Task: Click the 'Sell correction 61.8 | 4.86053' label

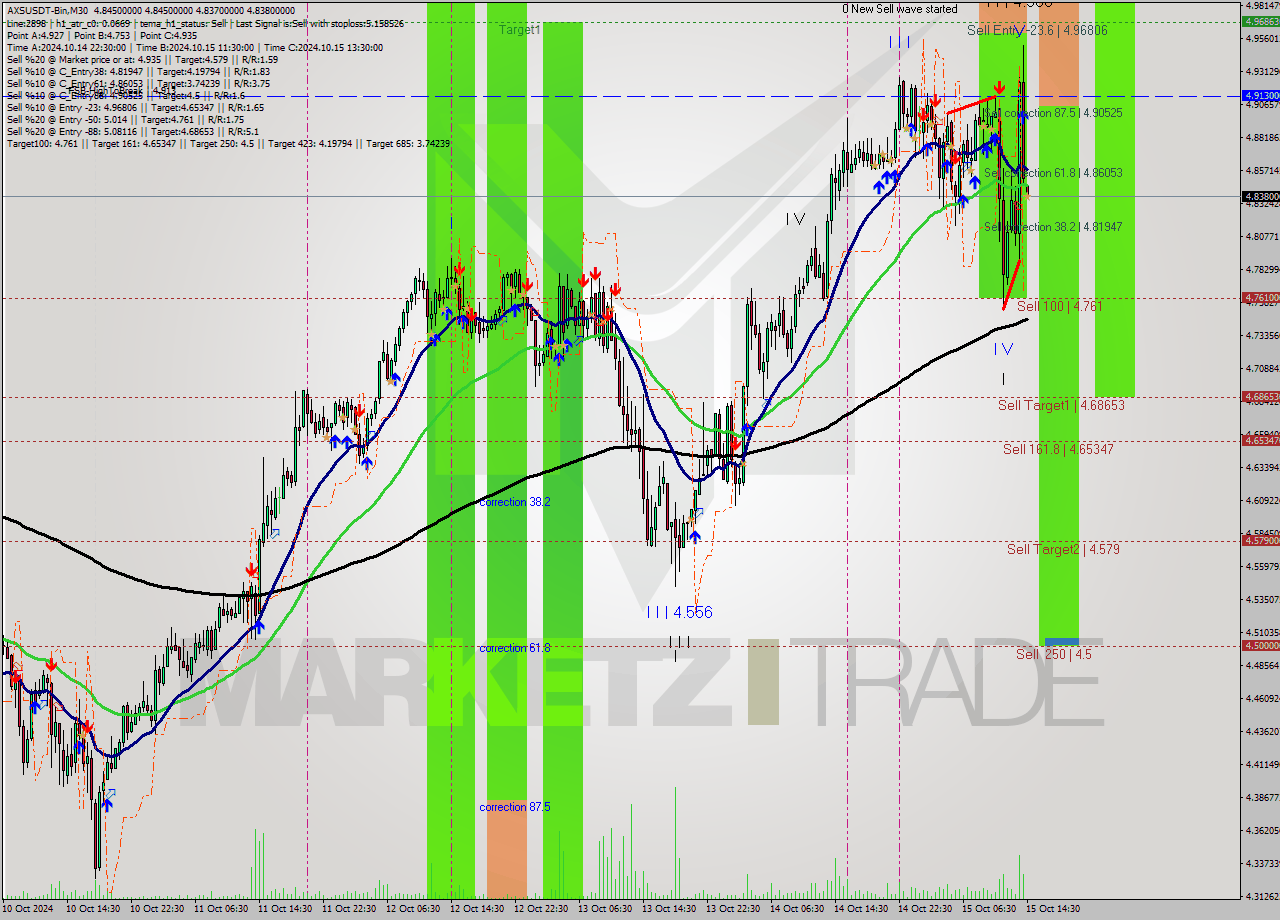Action: pos(1053,173)
